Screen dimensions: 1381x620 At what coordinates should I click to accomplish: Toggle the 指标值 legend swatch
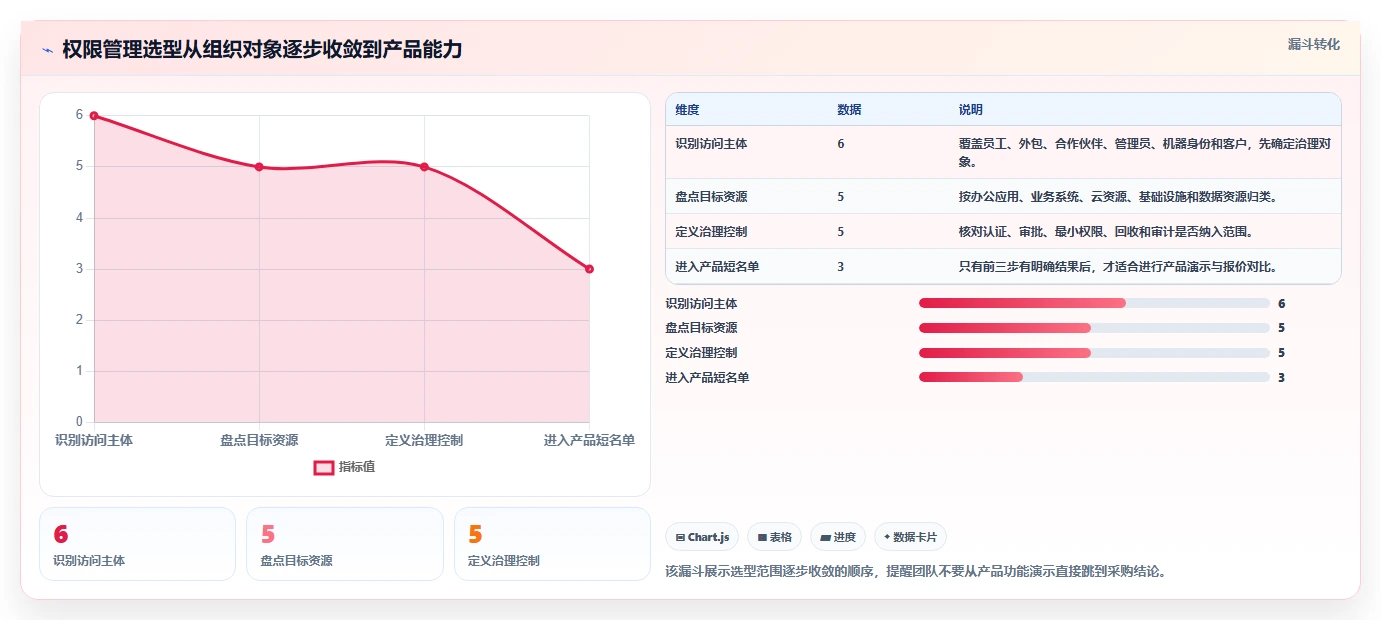(324, 467)
